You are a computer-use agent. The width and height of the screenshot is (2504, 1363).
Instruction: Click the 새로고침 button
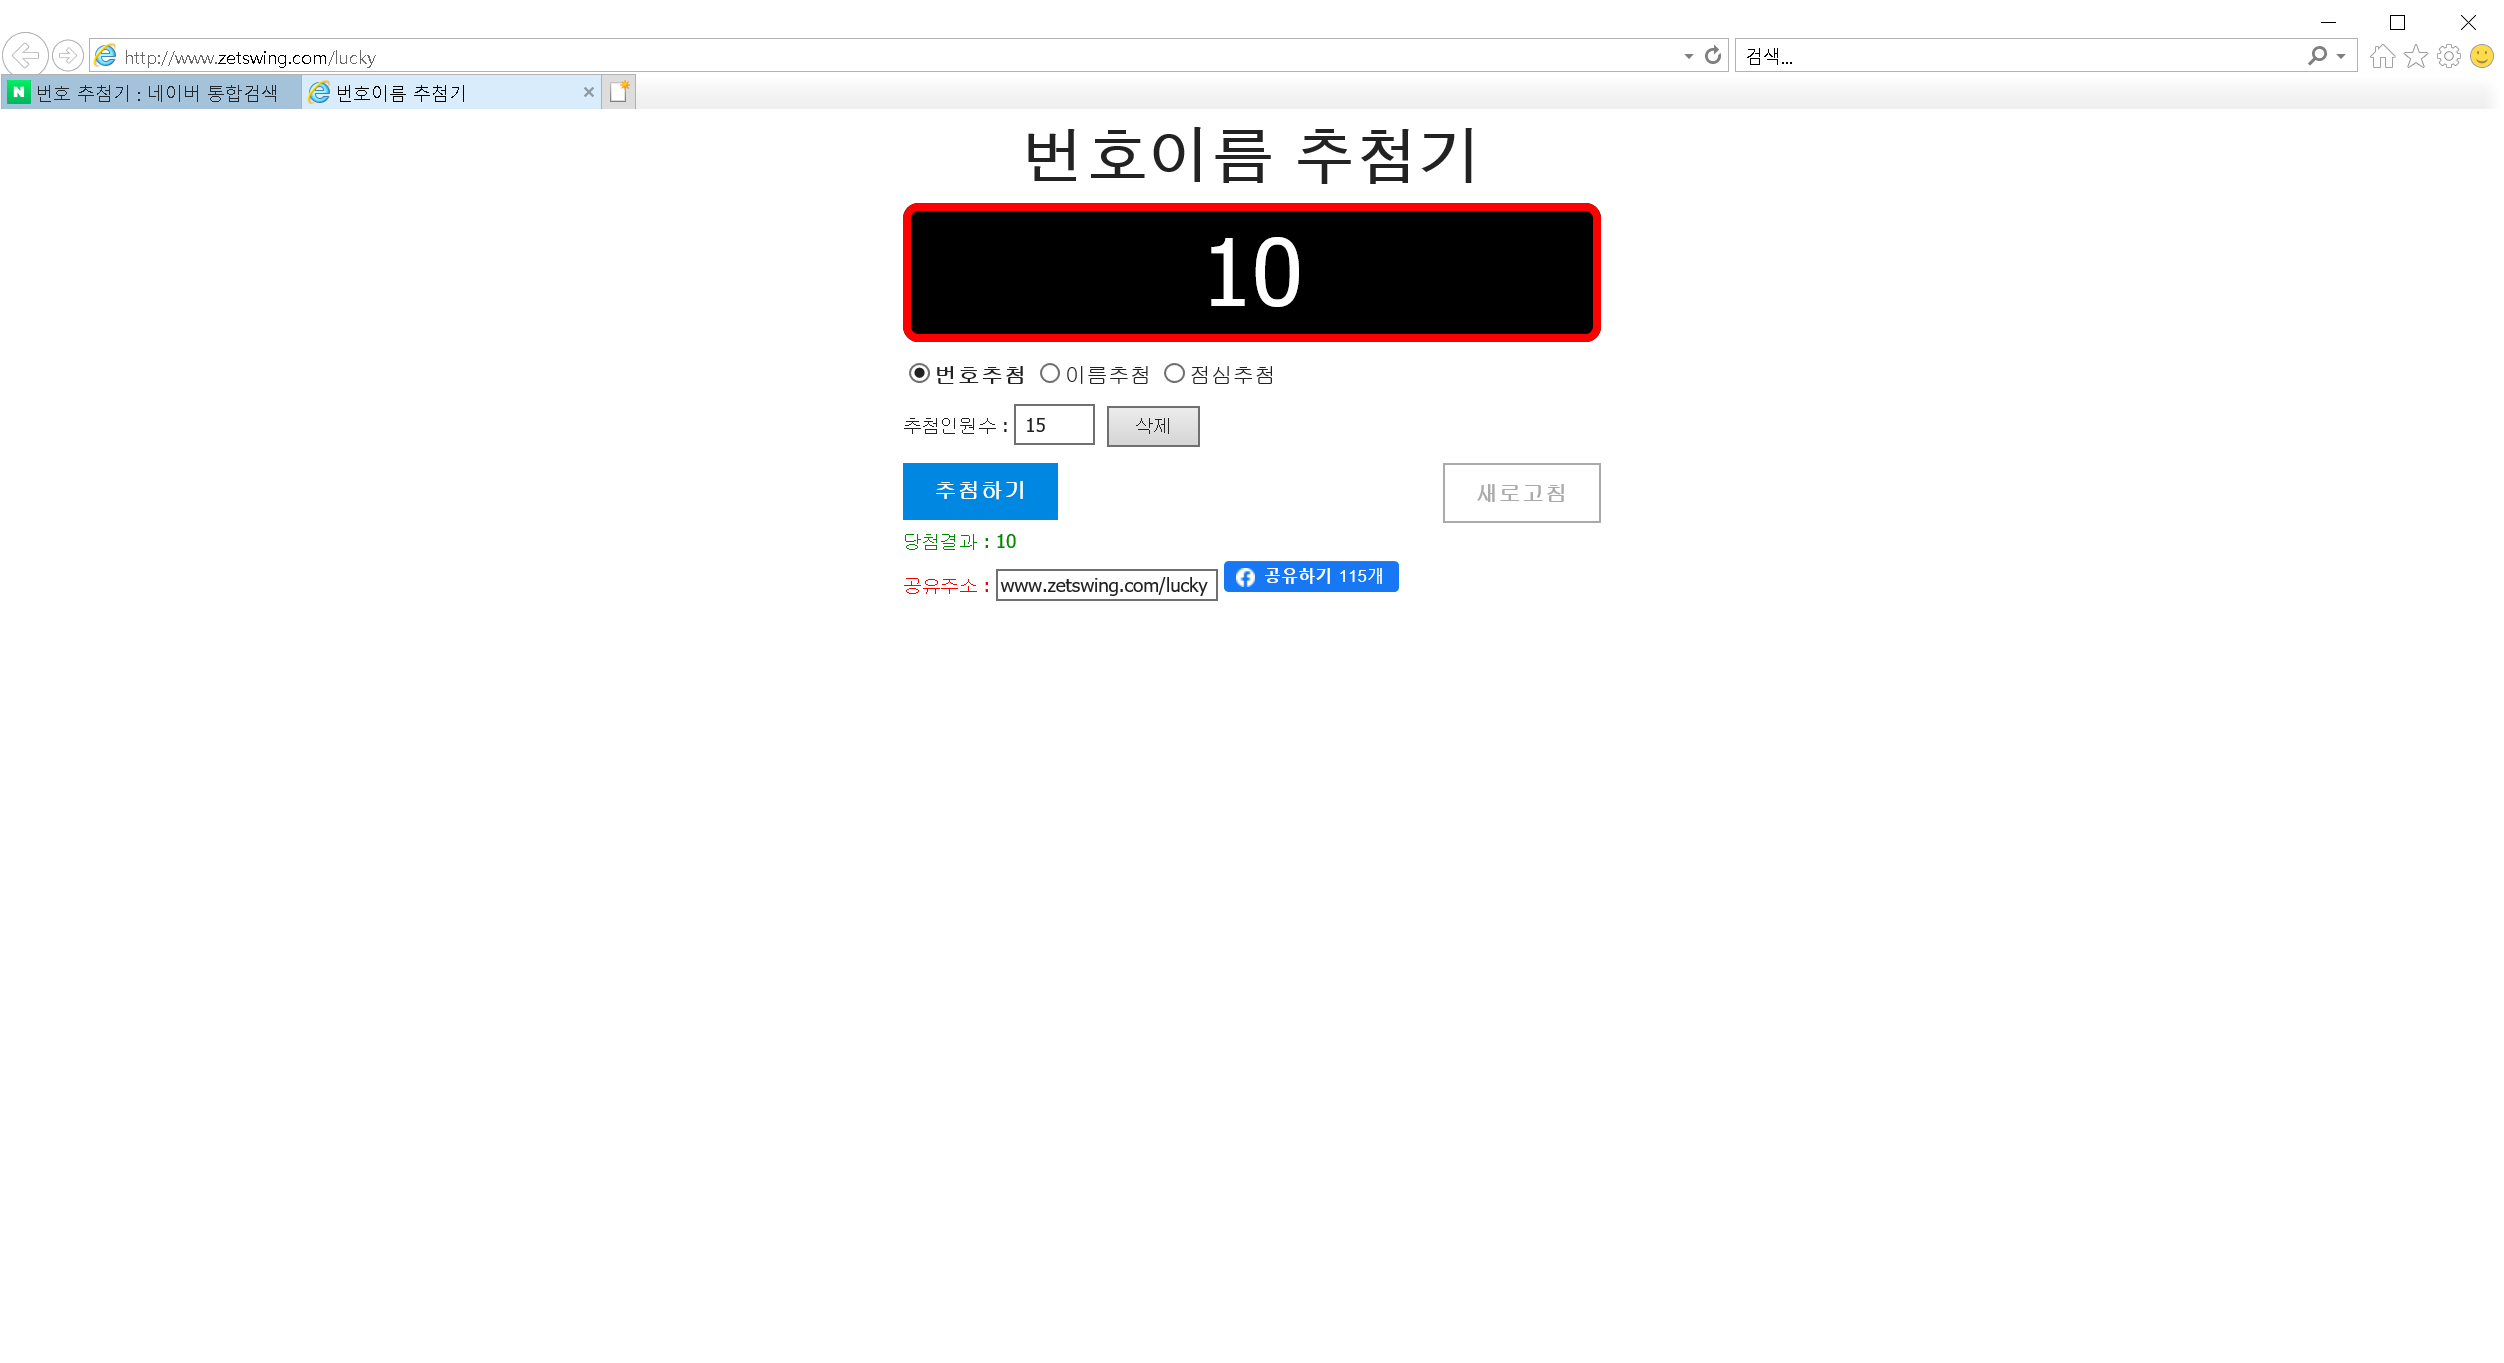[1521, 493]
